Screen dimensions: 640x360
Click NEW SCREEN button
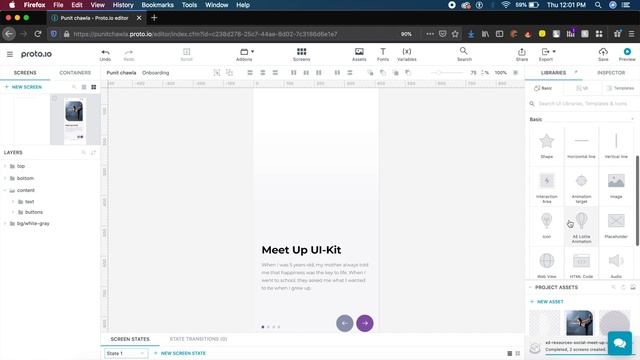tap(23, 87)
